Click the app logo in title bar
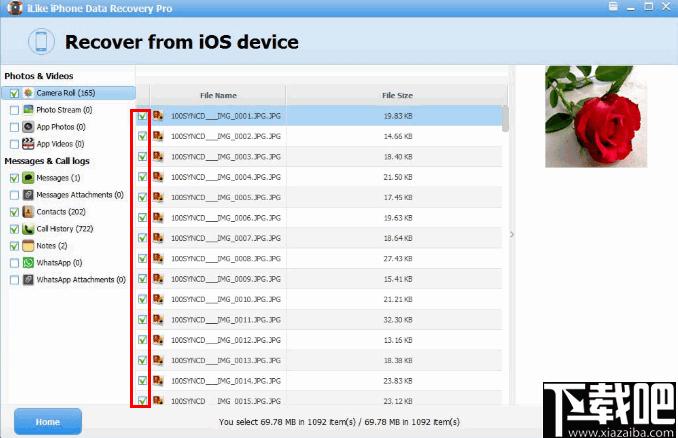 pyautogui.click(x=15, y=8)
